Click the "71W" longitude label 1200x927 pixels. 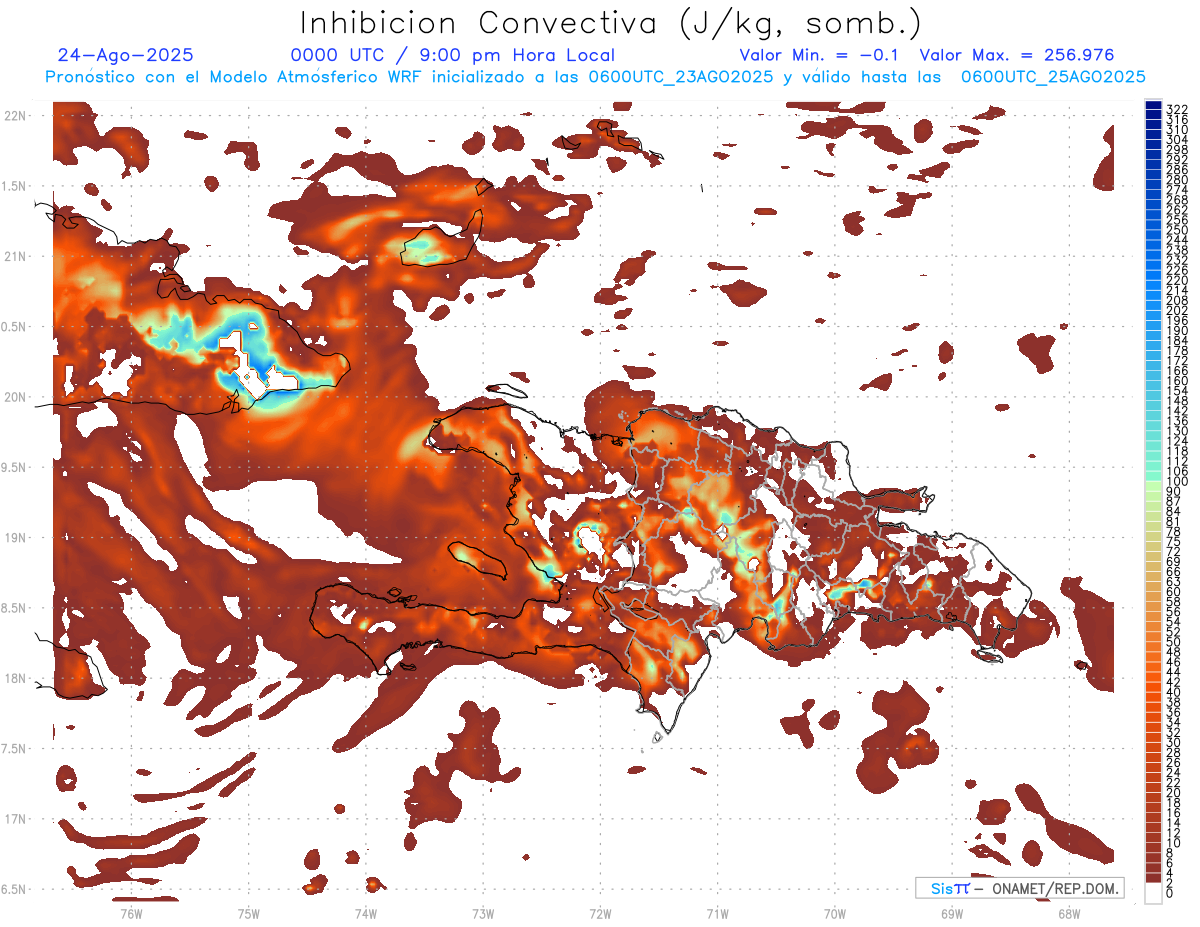pos(717,914)
